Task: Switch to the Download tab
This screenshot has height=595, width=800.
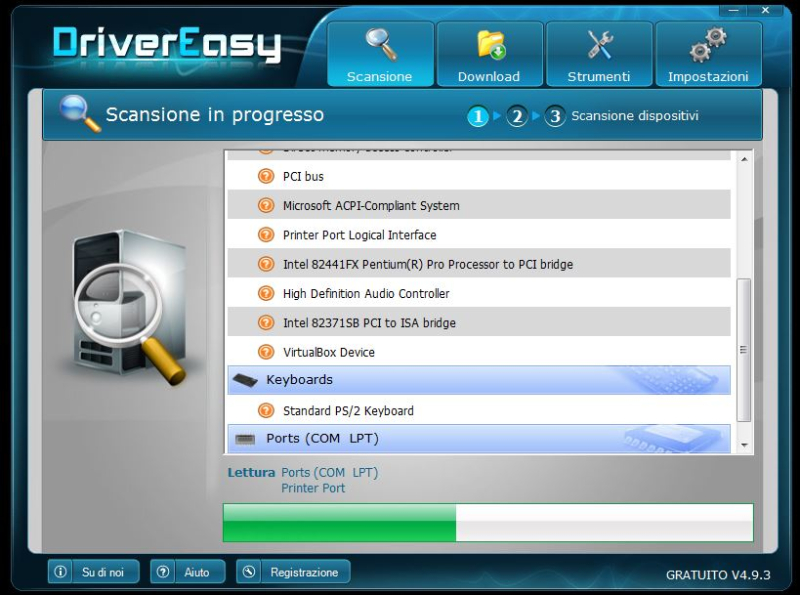Action: [489, 55]
